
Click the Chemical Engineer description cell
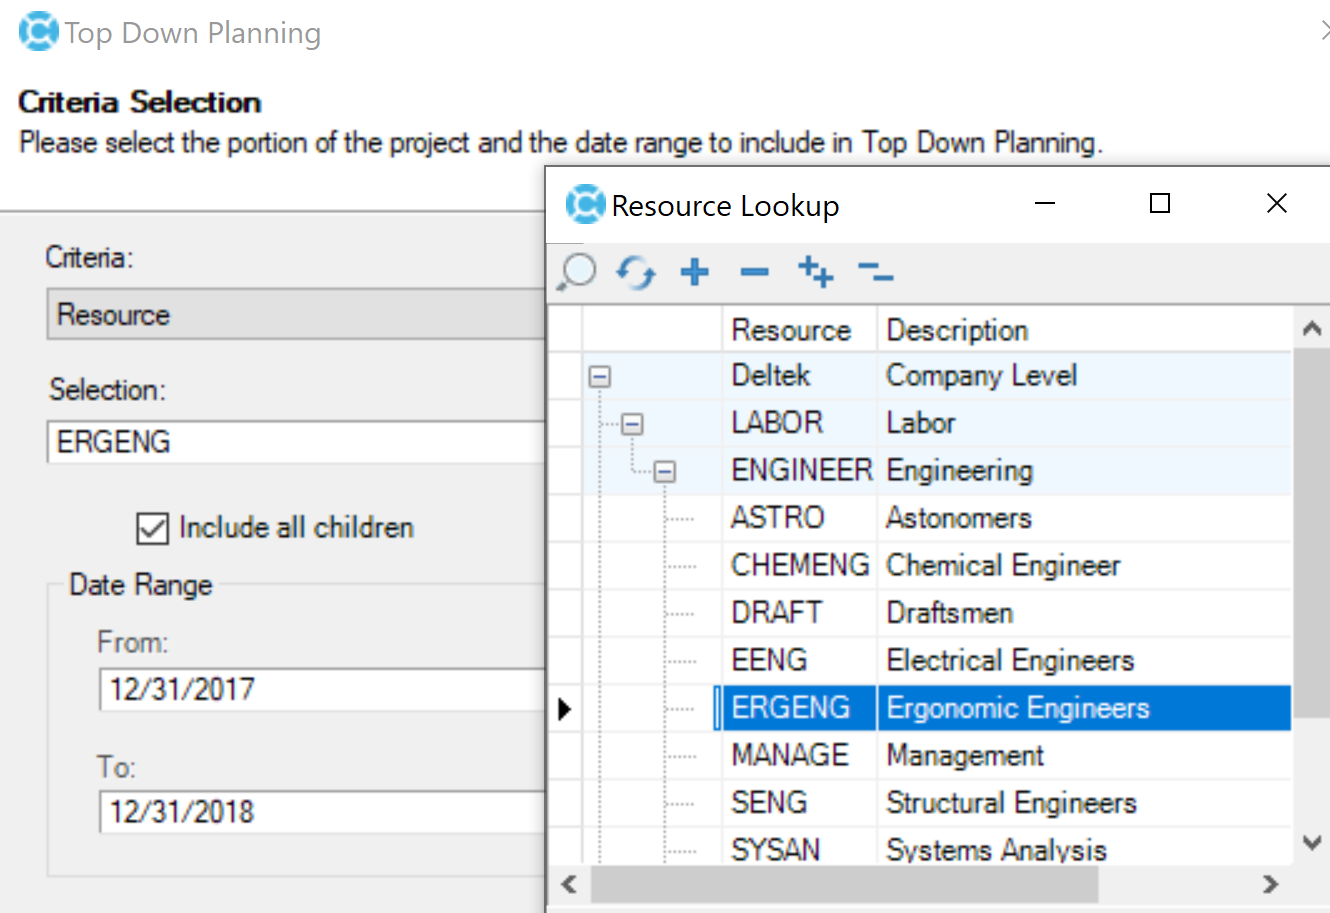pyautogui.click(x=1084, y=565)
